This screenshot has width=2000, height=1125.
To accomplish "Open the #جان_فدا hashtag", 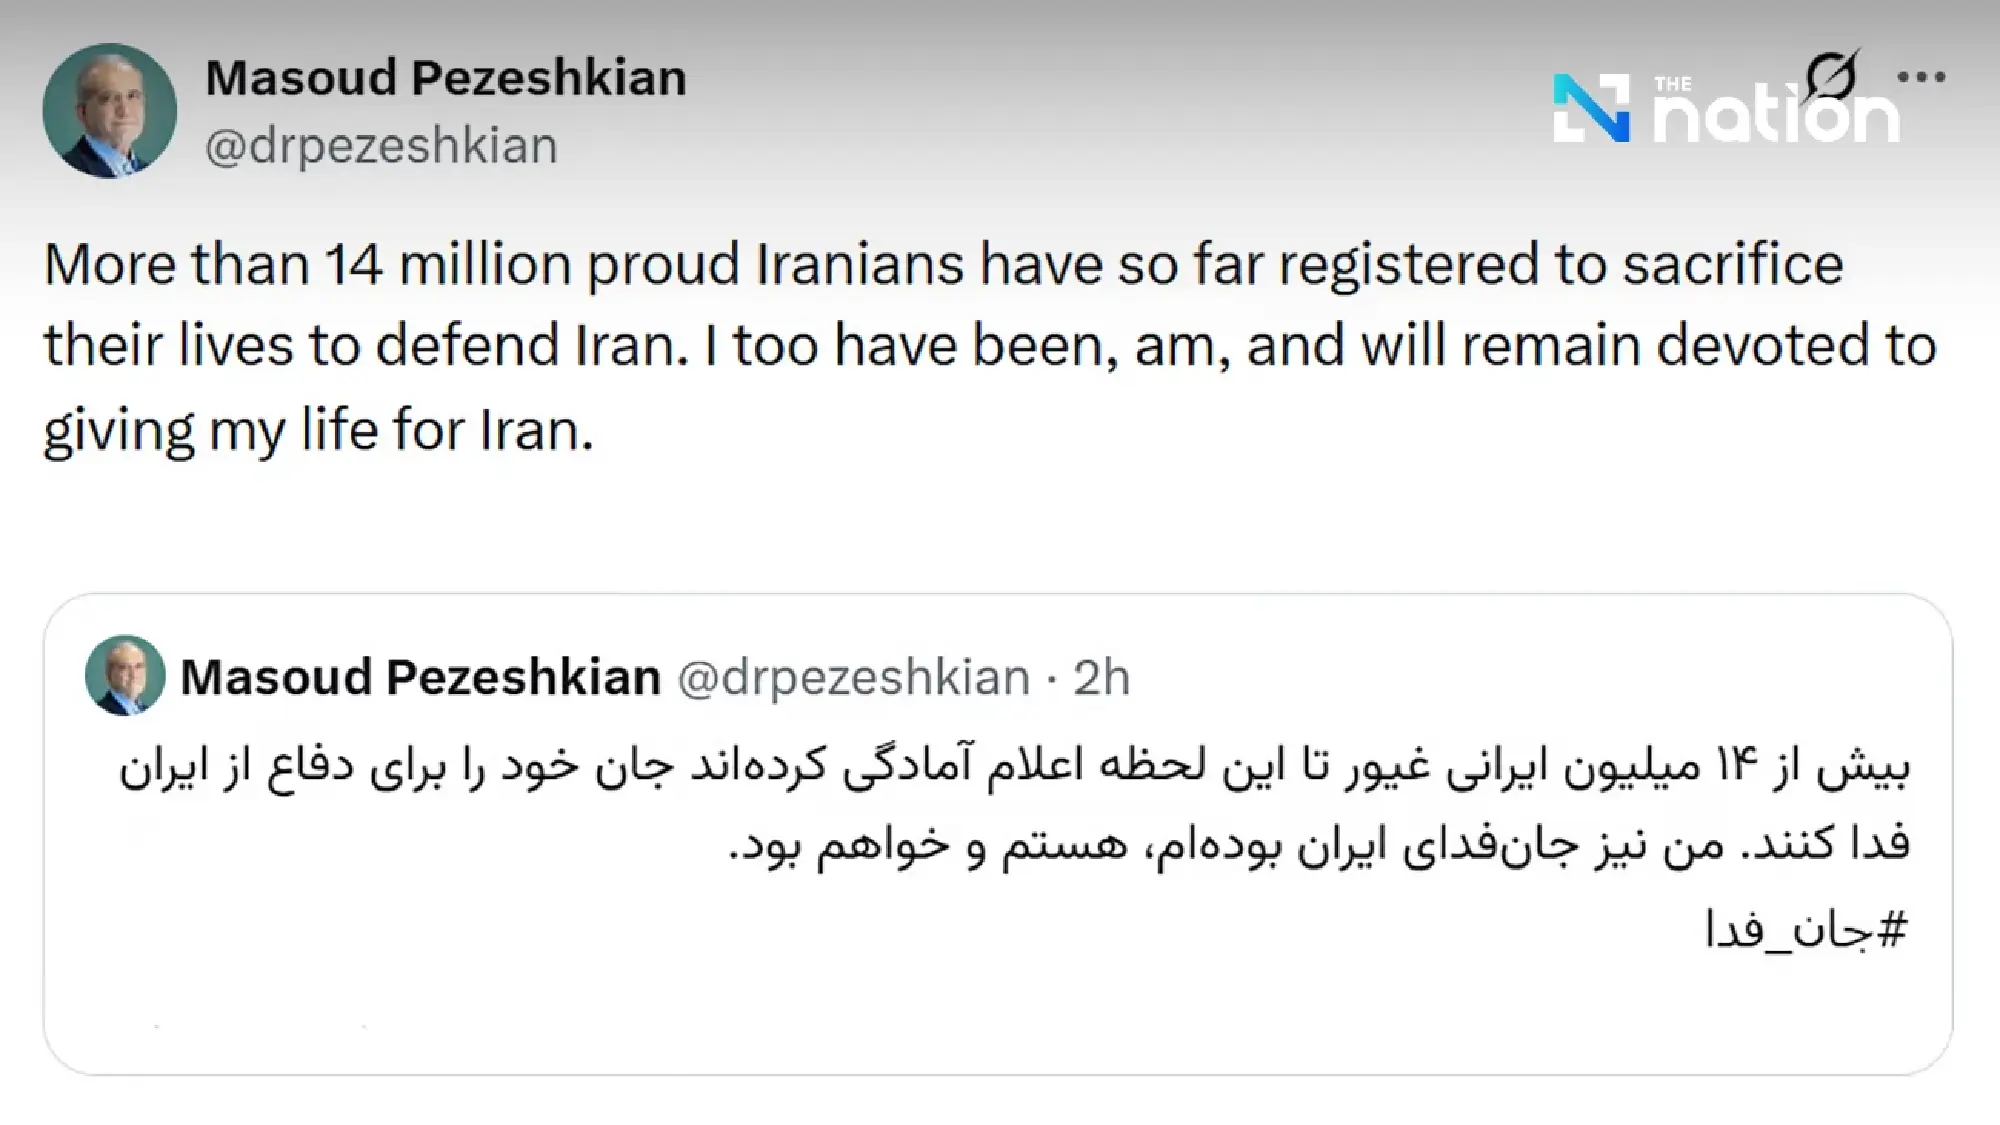I will pyautogui.click(x=1806, y=931).
